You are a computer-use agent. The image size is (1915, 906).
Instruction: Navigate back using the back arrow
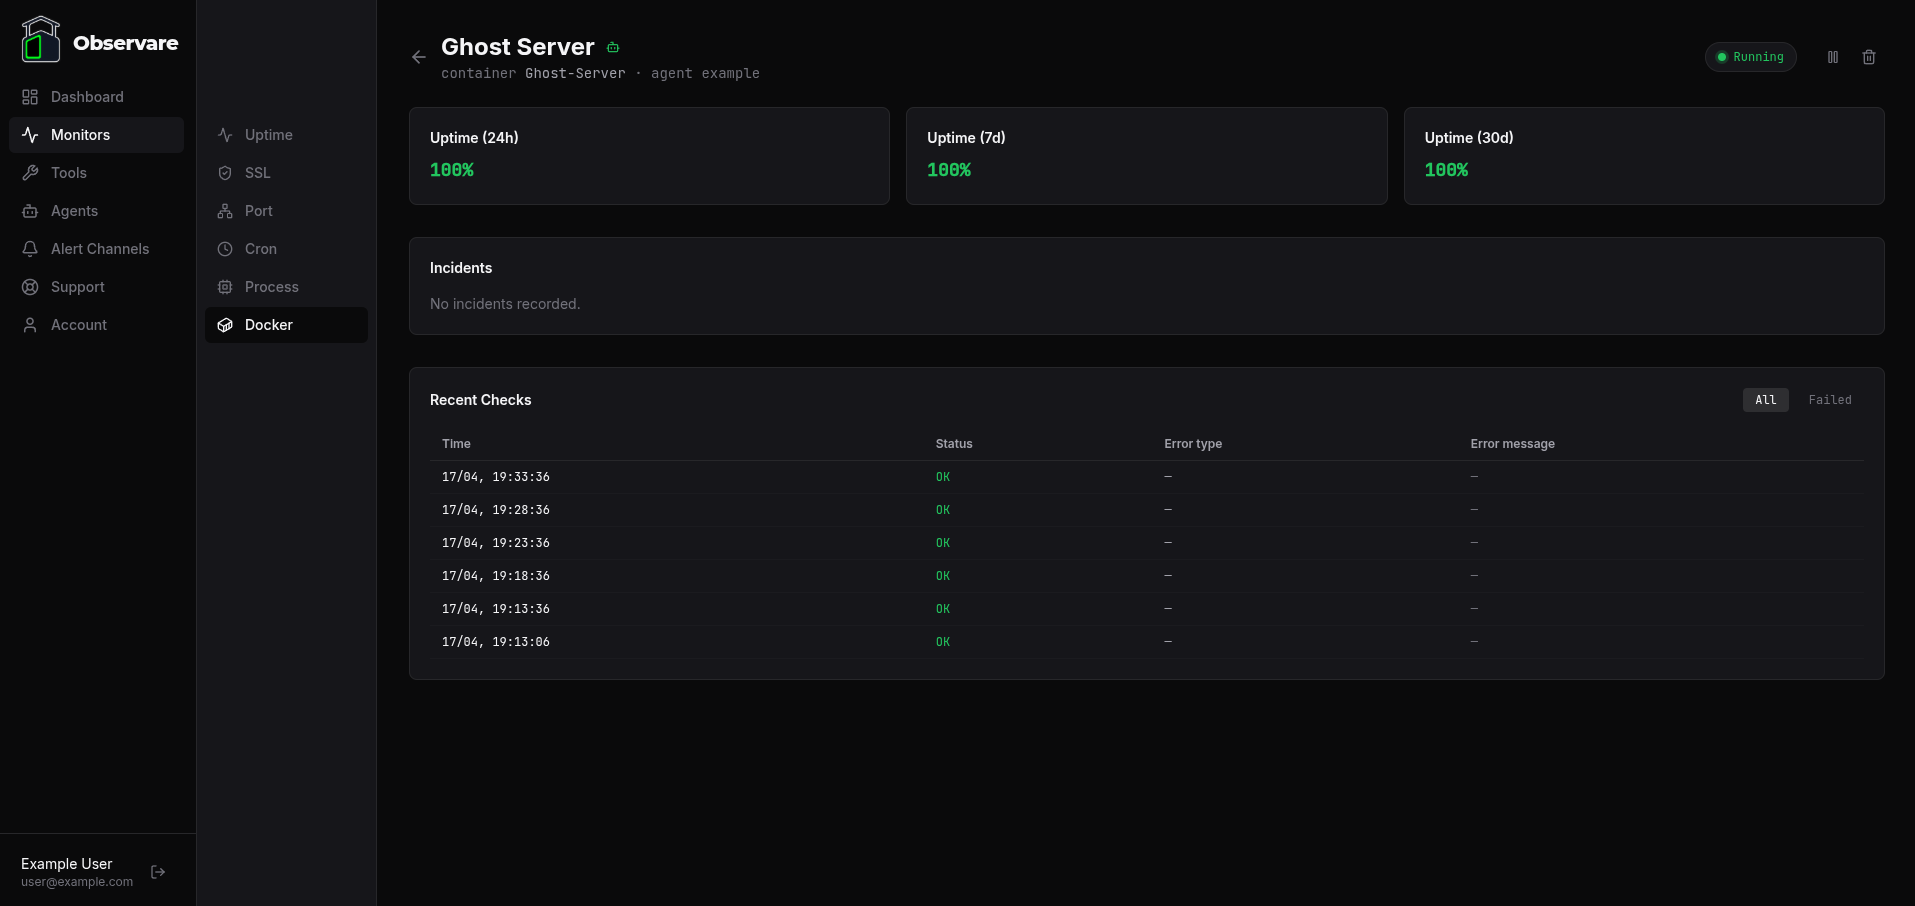coord(418,57)
